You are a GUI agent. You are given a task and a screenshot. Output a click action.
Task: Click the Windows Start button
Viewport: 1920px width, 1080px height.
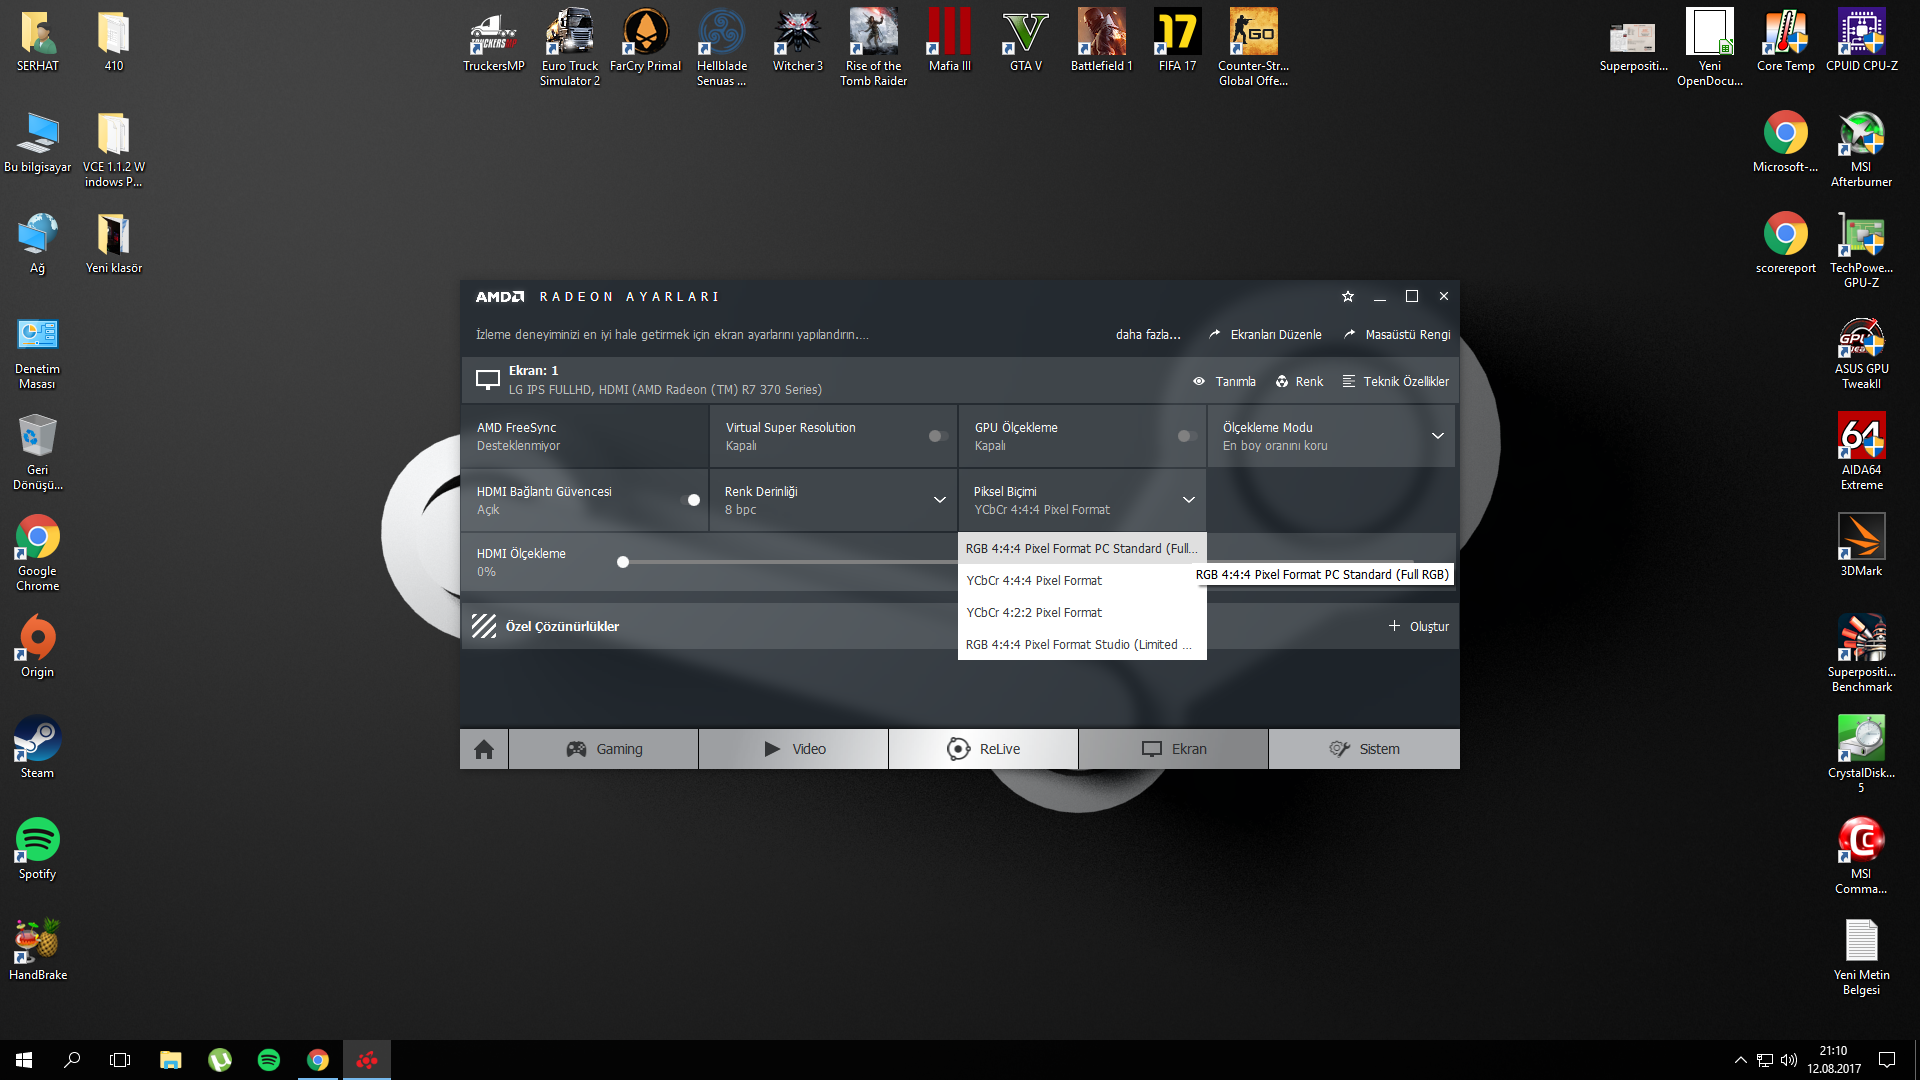(x=24, y=1060)
